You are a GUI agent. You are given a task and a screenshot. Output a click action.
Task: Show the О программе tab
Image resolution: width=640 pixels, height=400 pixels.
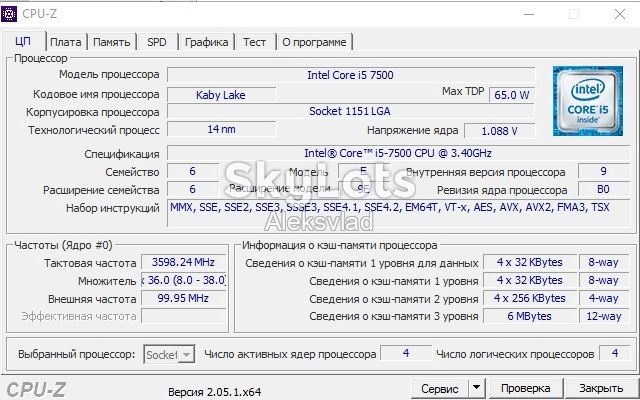[314, 42]
